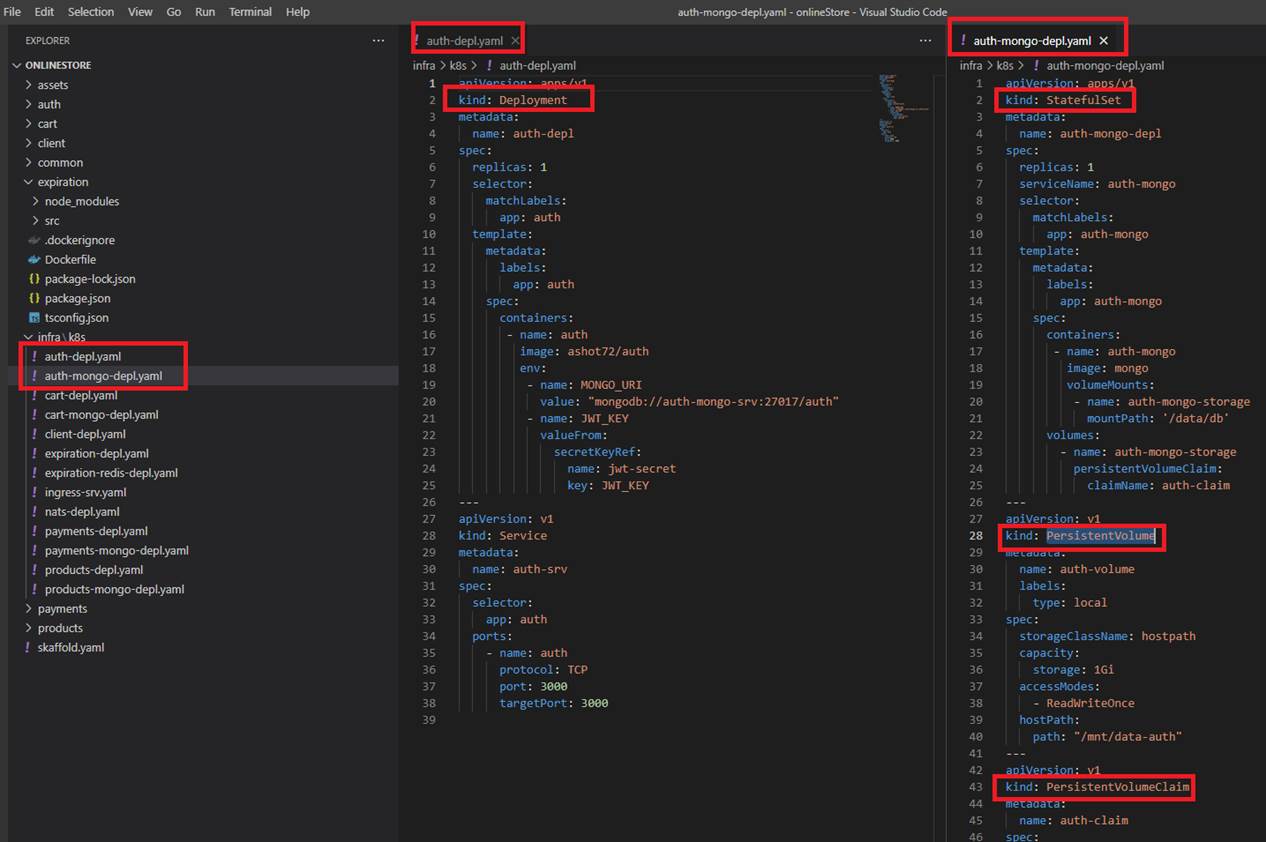Screen dimensions: 1266x842
Task: Open the Terminal menu
Action: pos(250,12)
